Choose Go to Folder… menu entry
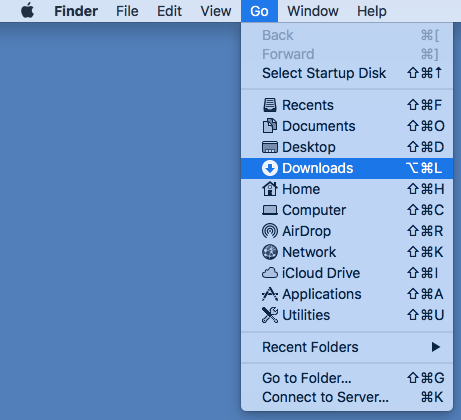The image size is (461, 420). click(x=347, y=378)
